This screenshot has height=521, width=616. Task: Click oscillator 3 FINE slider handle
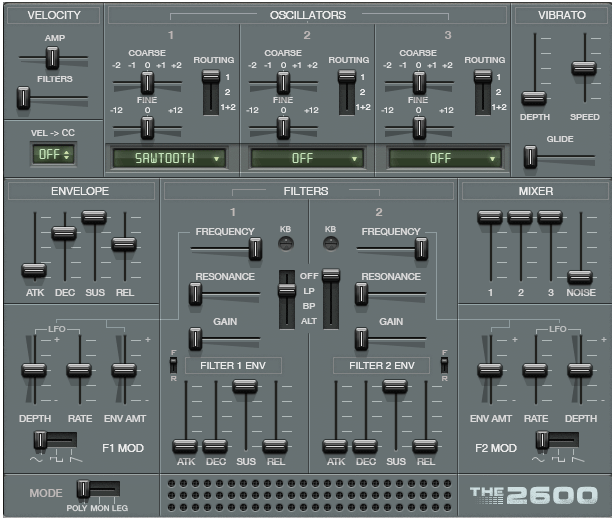click(419, 128)
